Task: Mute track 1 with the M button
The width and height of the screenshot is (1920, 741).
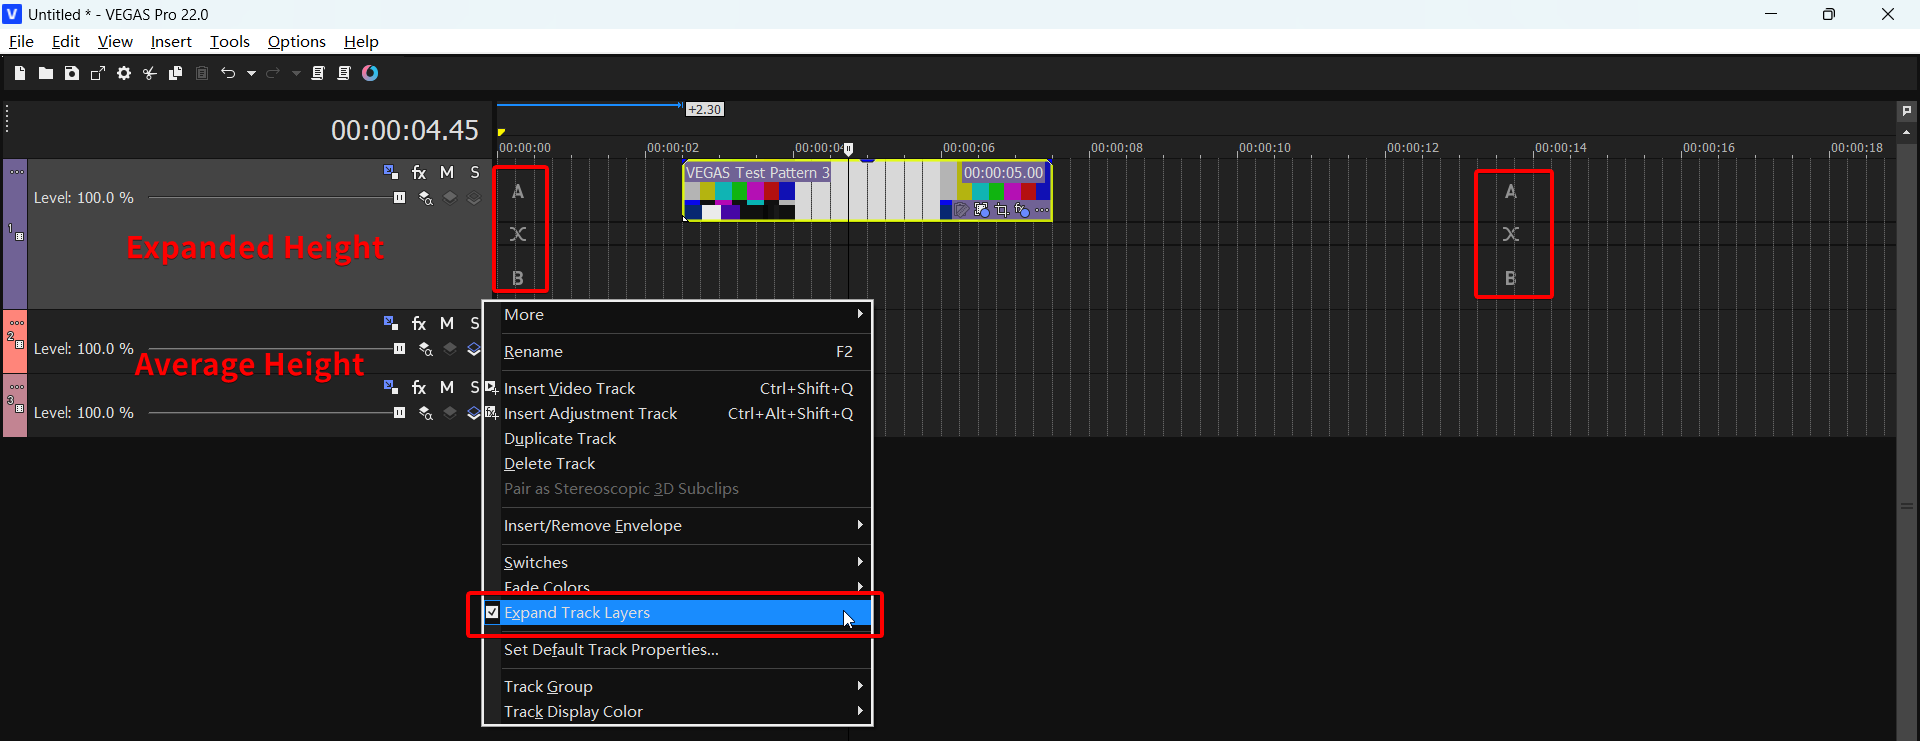Action: [x=447, y=173]
